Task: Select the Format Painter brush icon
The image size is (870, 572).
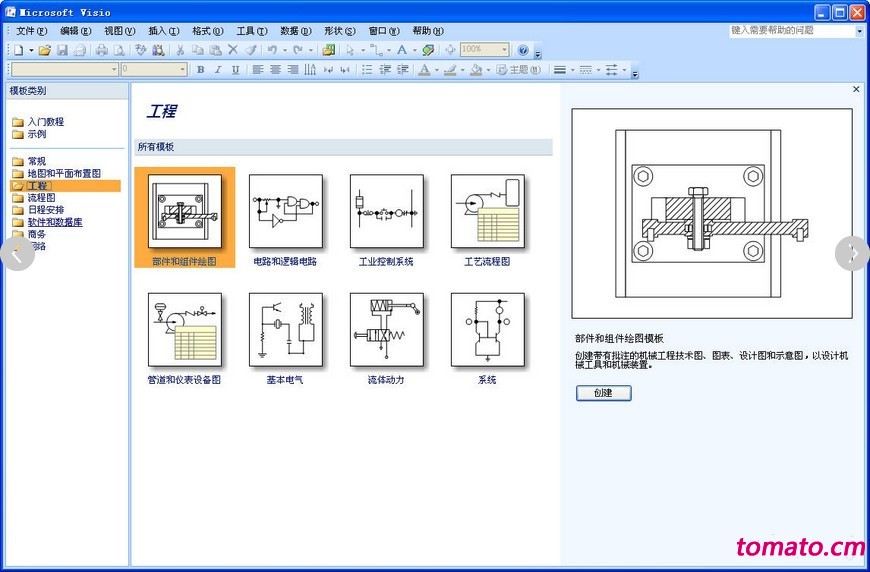Action: (251, 50)
